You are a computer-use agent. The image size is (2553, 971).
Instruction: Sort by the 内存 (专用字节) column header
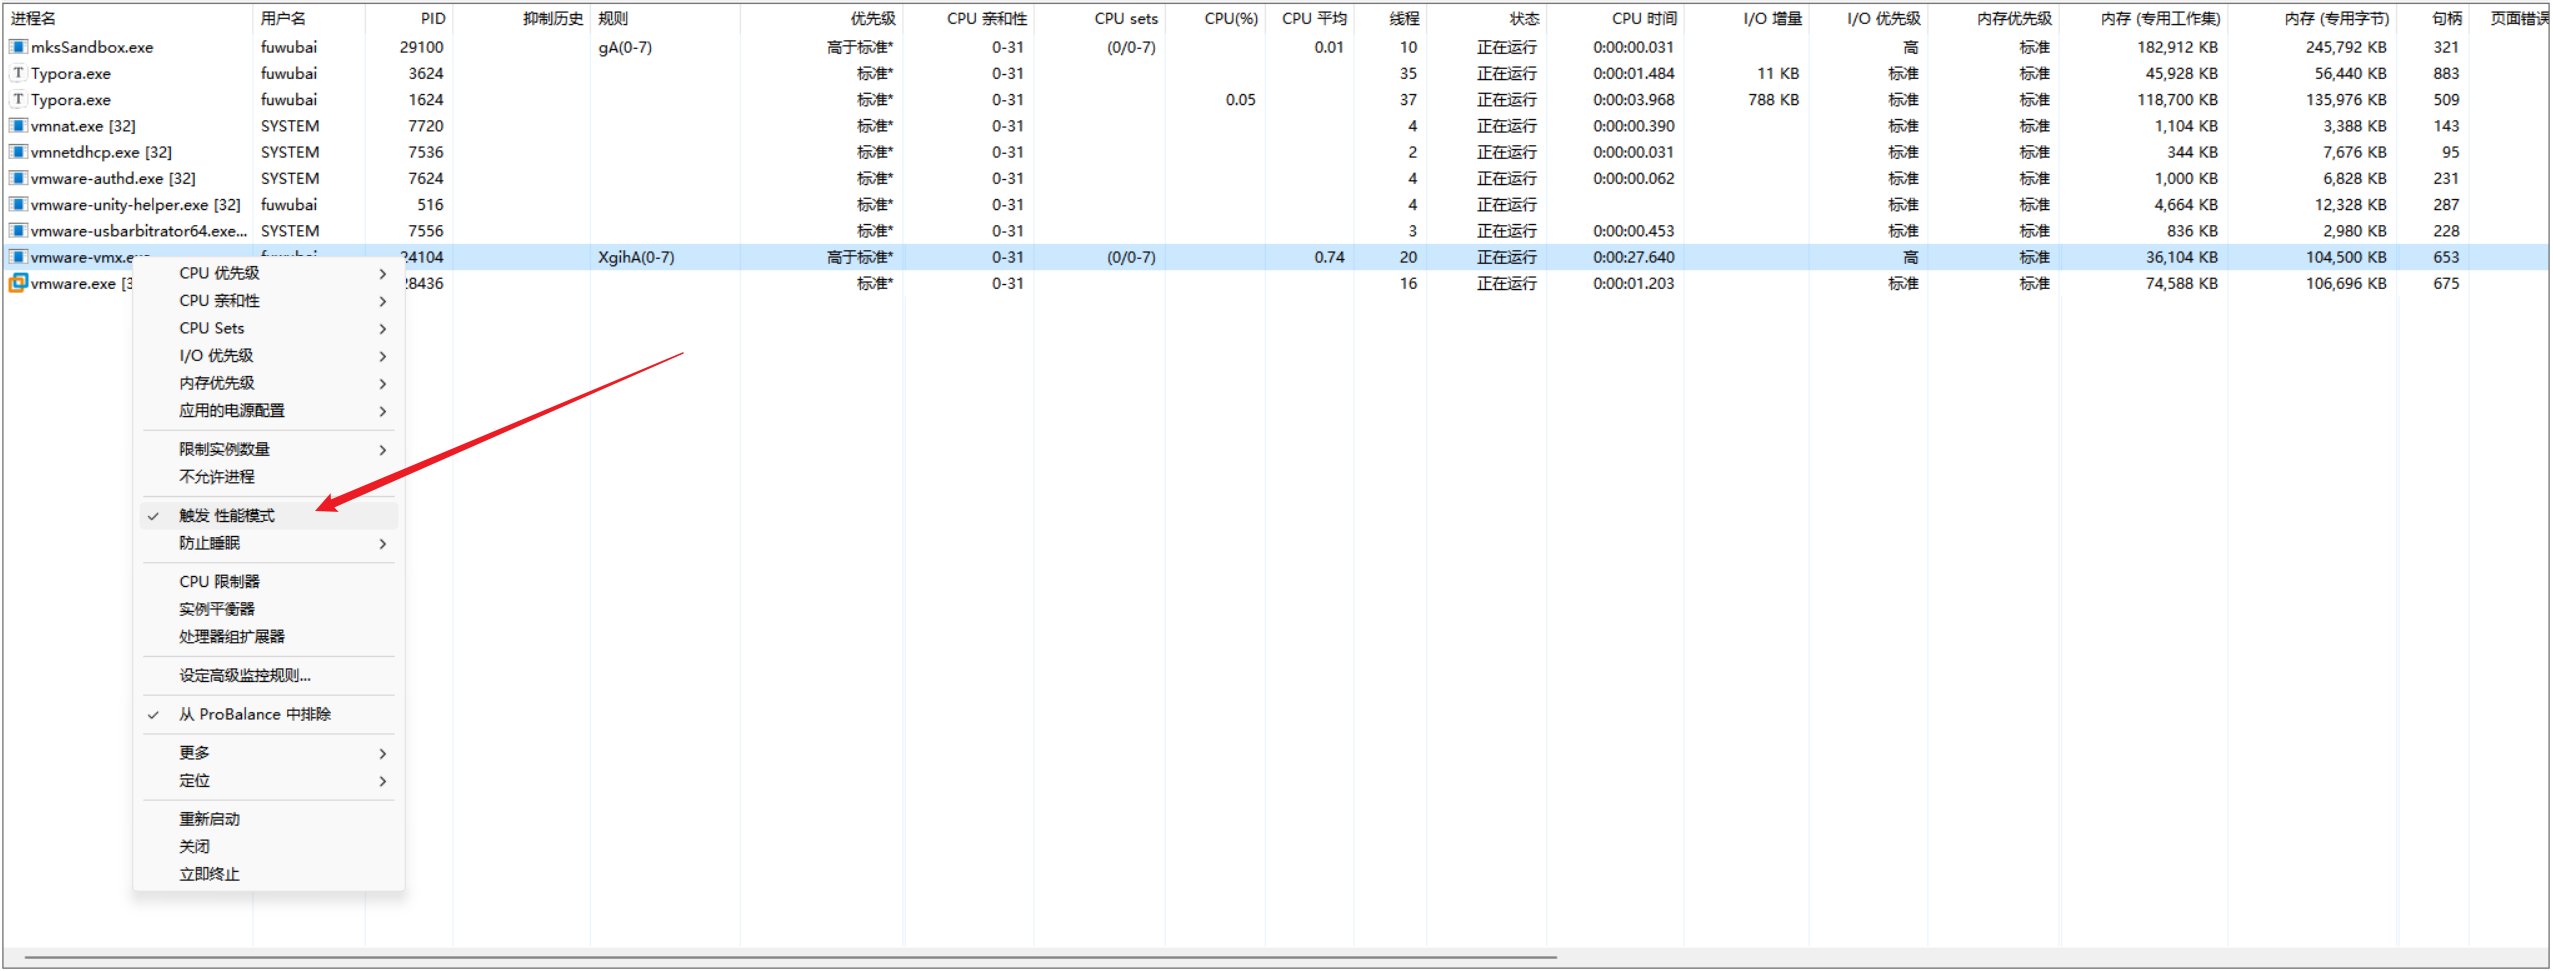(2312, 19)
